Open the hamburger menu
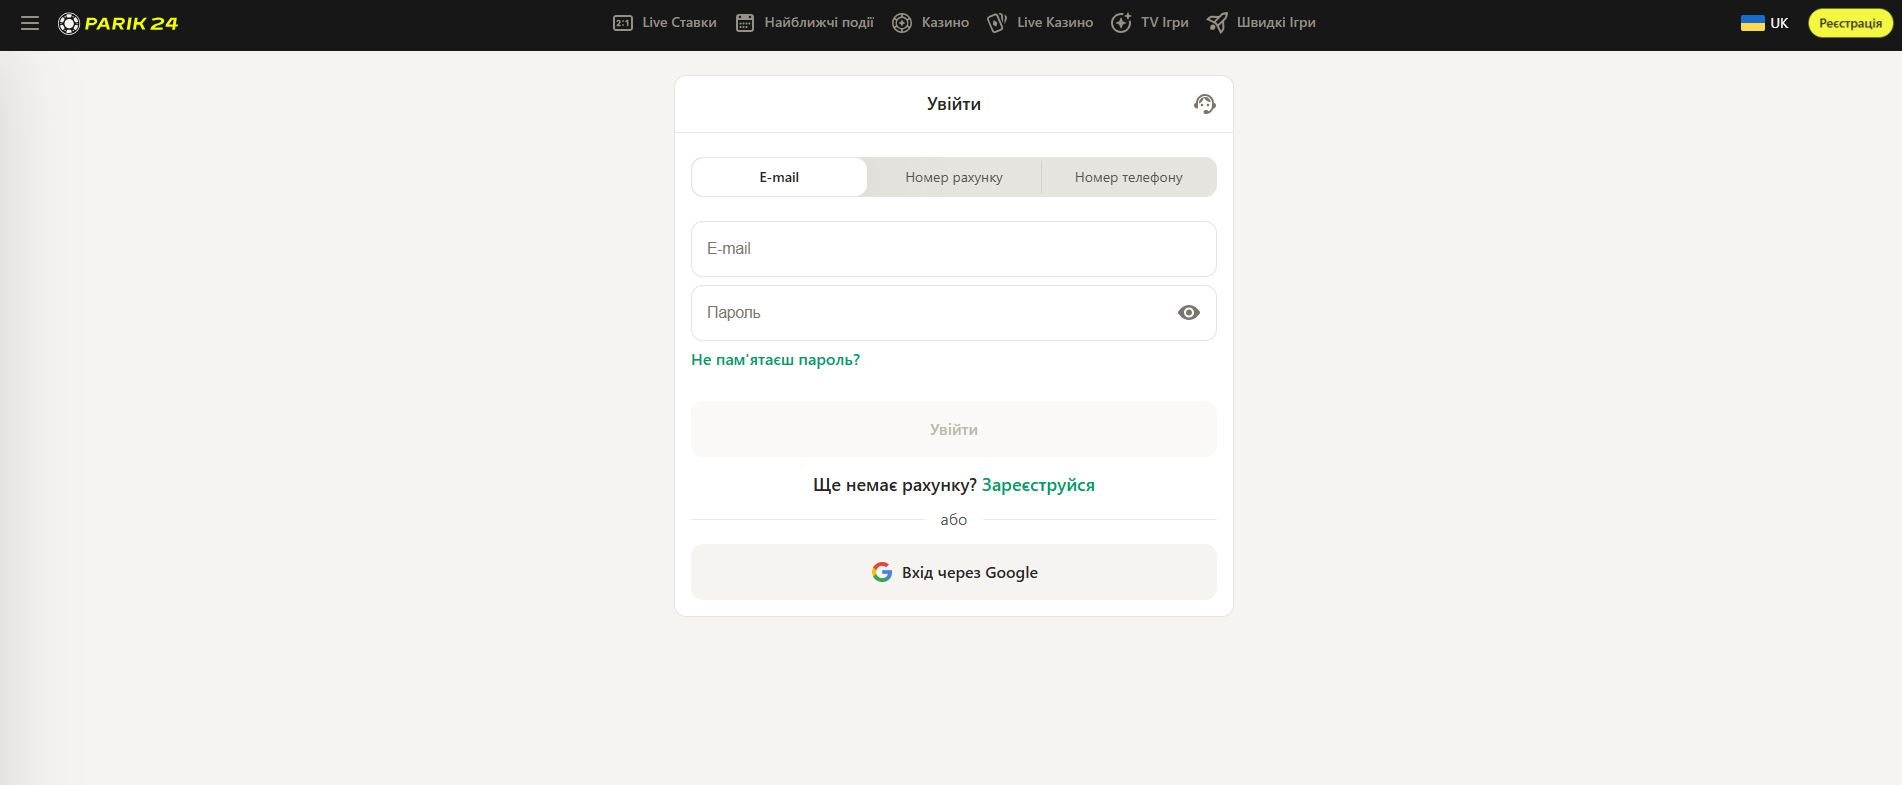The width and height of the screenshot is (1902, 785). coord(30,23)
